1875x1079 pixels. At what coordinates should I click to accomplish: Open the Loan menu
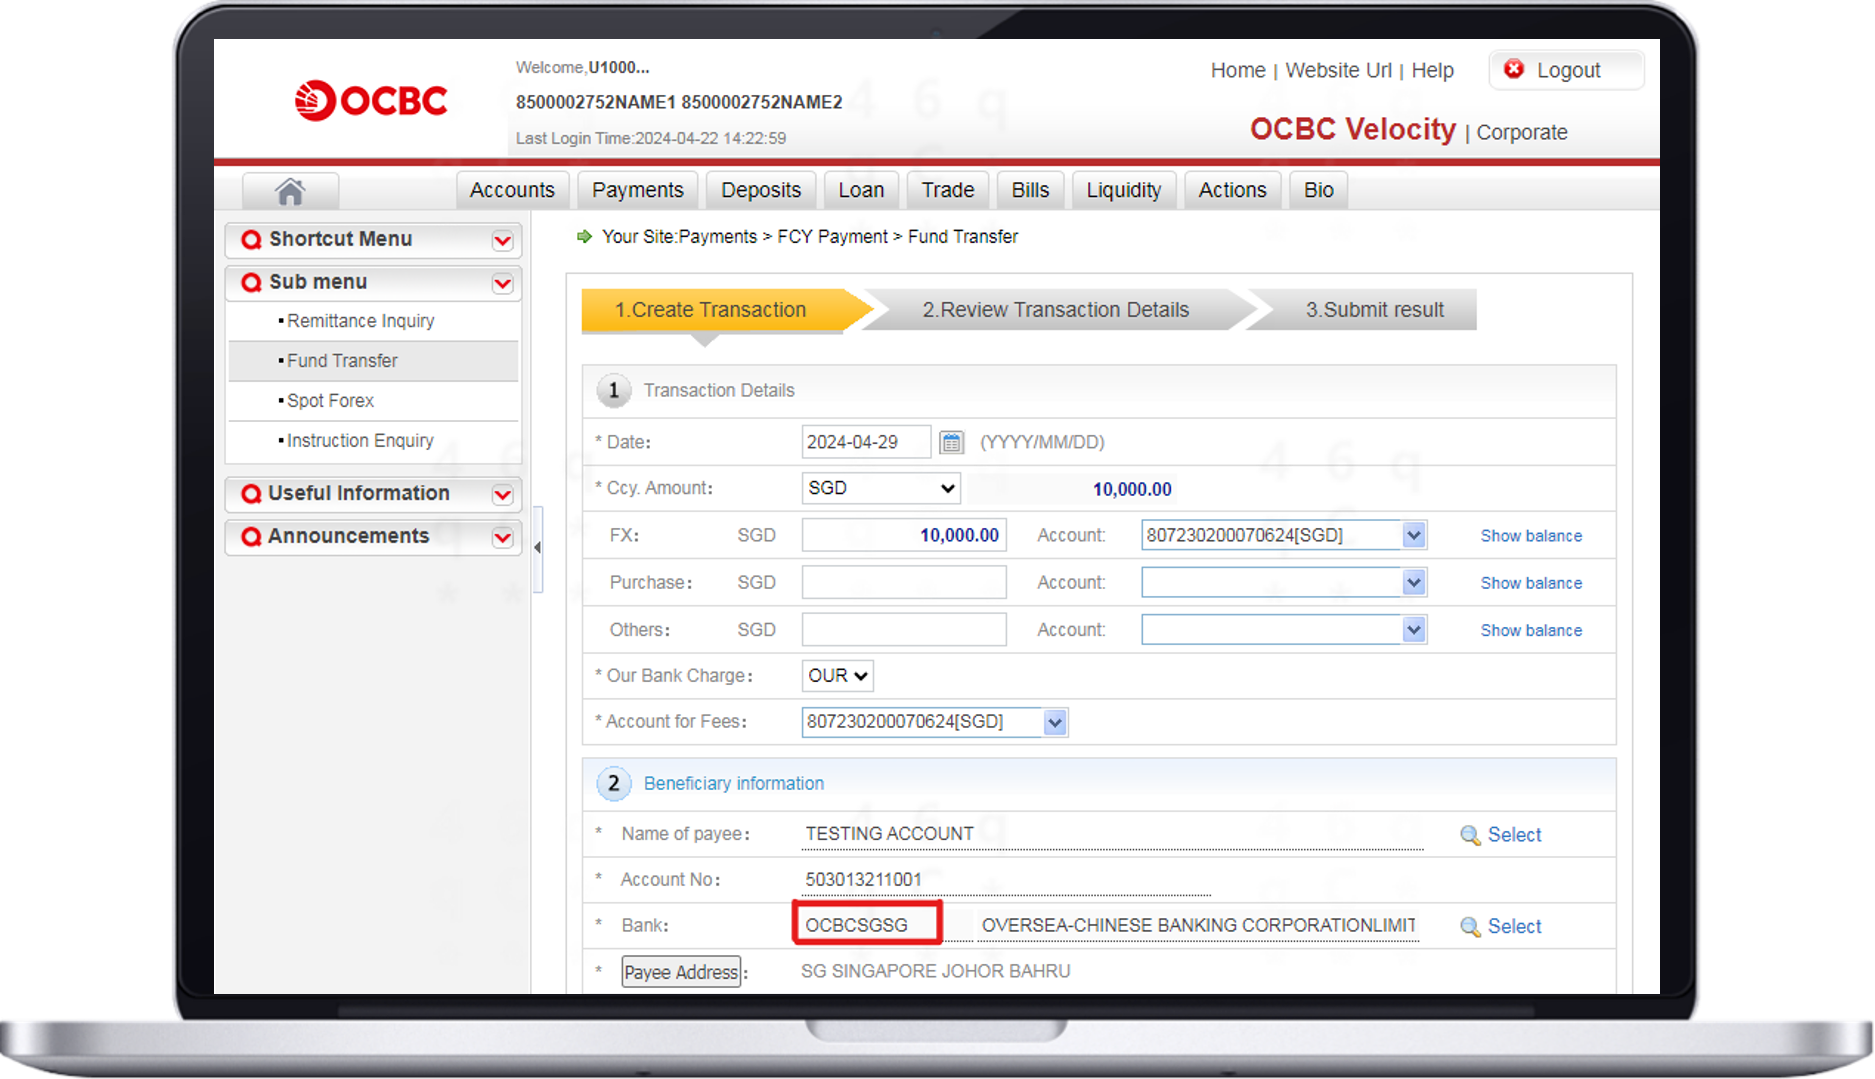pos(861,190)
